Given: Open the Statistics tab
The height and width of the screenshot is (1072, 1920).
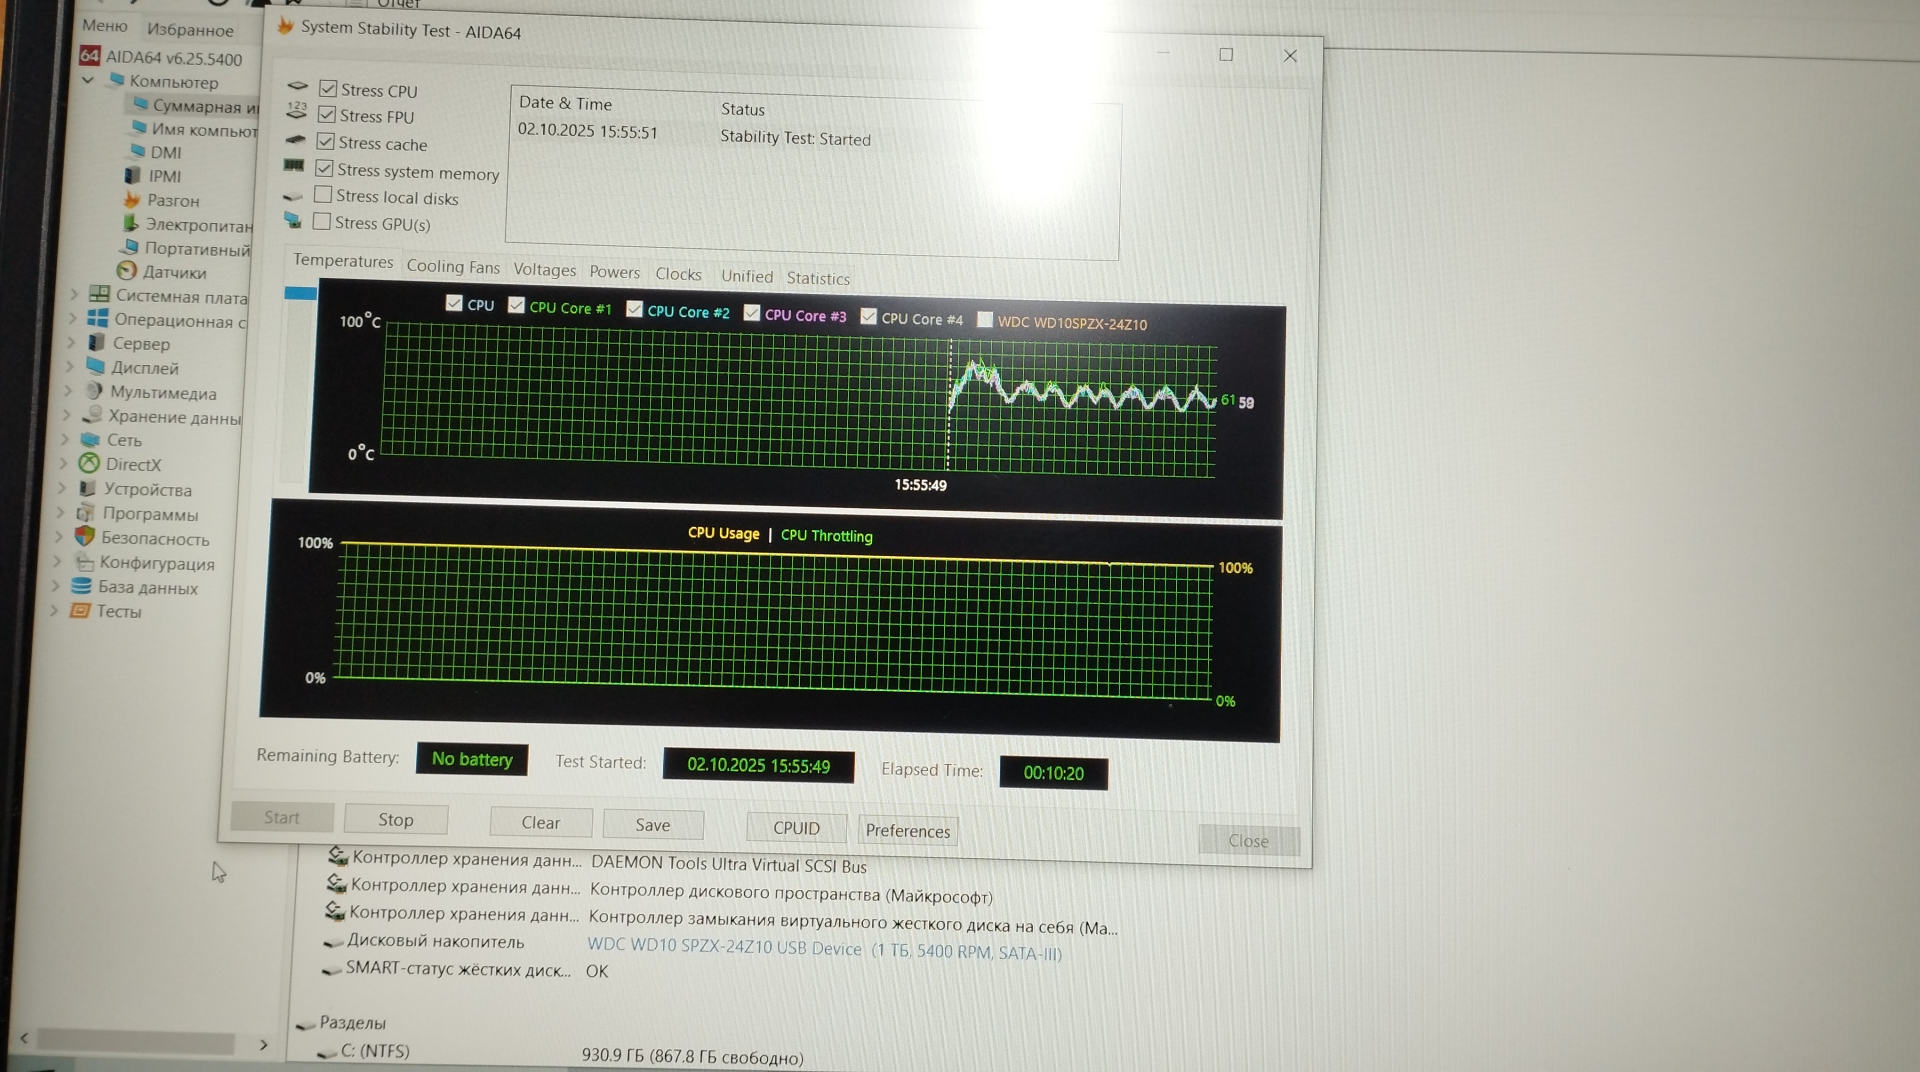Looking at the screenshot, I should [817, 279].
